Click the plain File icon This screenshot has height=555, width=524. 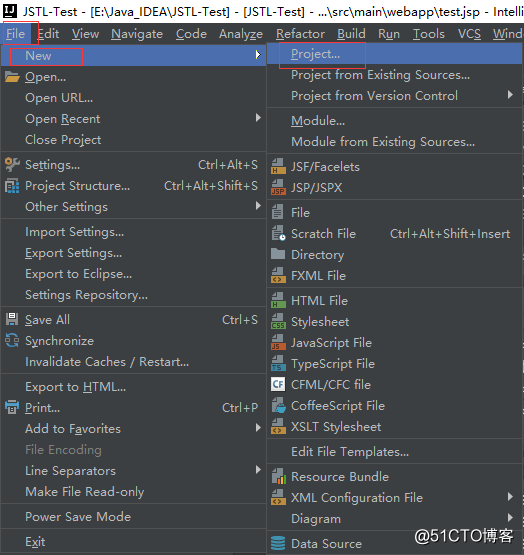[278, 212]
